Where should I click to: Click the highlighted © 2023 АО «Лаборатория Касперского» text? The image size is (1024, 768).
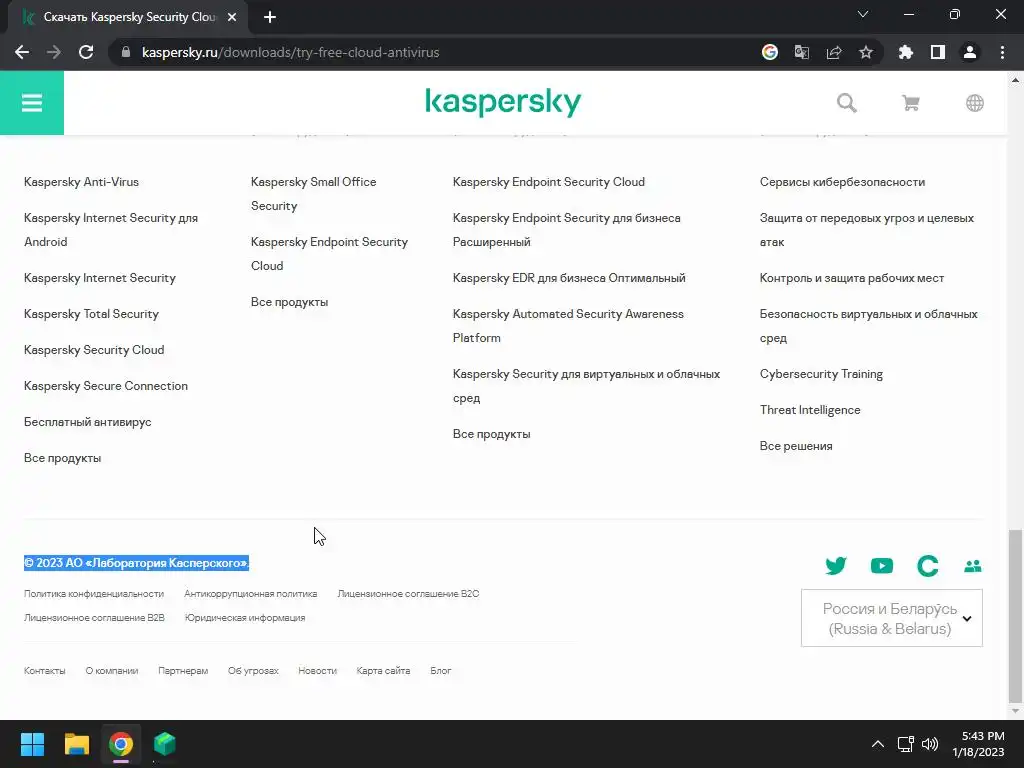(x=136, y=563)
